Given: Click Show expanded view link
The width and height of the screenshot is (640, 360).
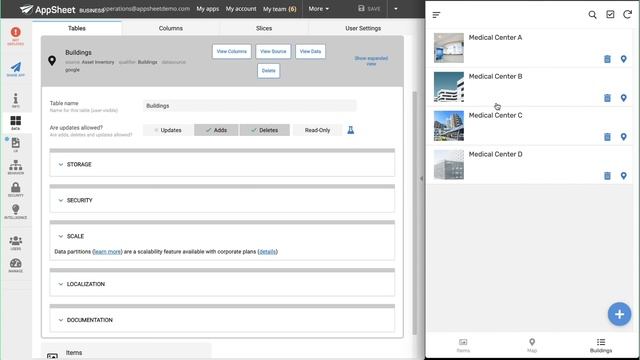Looking at the screenshot, I should [371, 61].
